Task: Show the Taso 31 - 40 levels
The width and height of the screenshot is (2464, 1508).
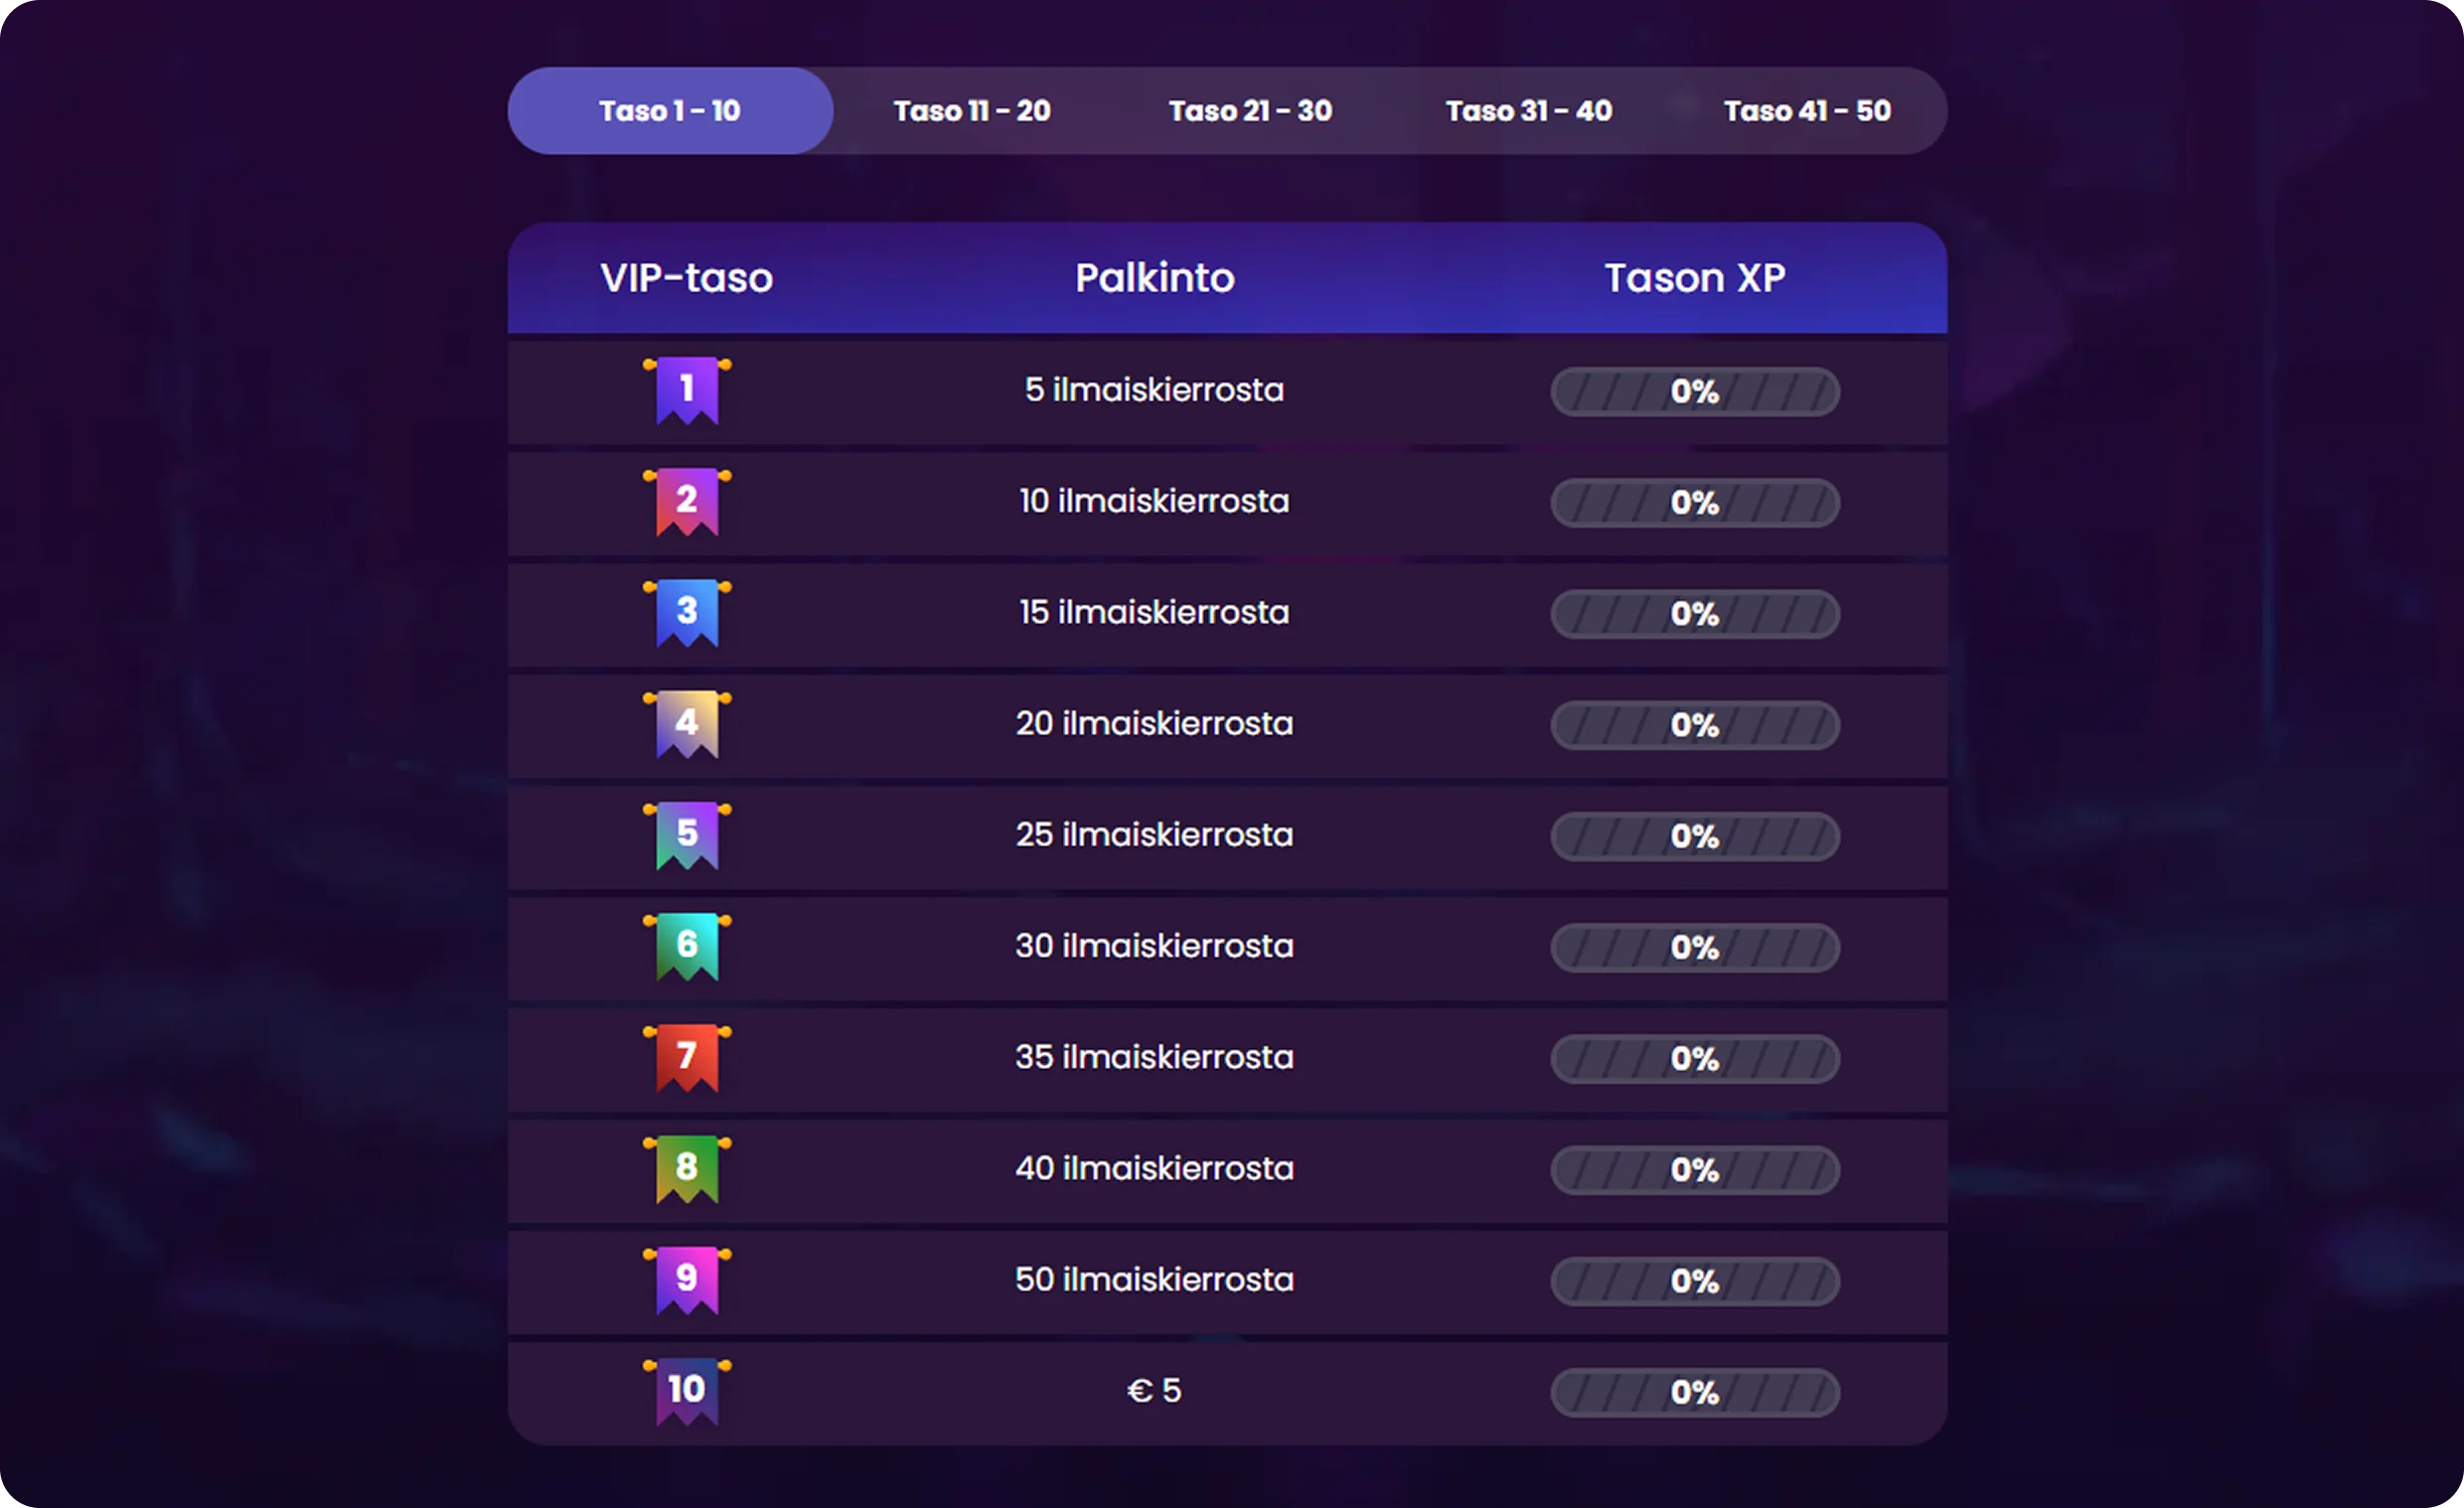Action: point(1528,111)
